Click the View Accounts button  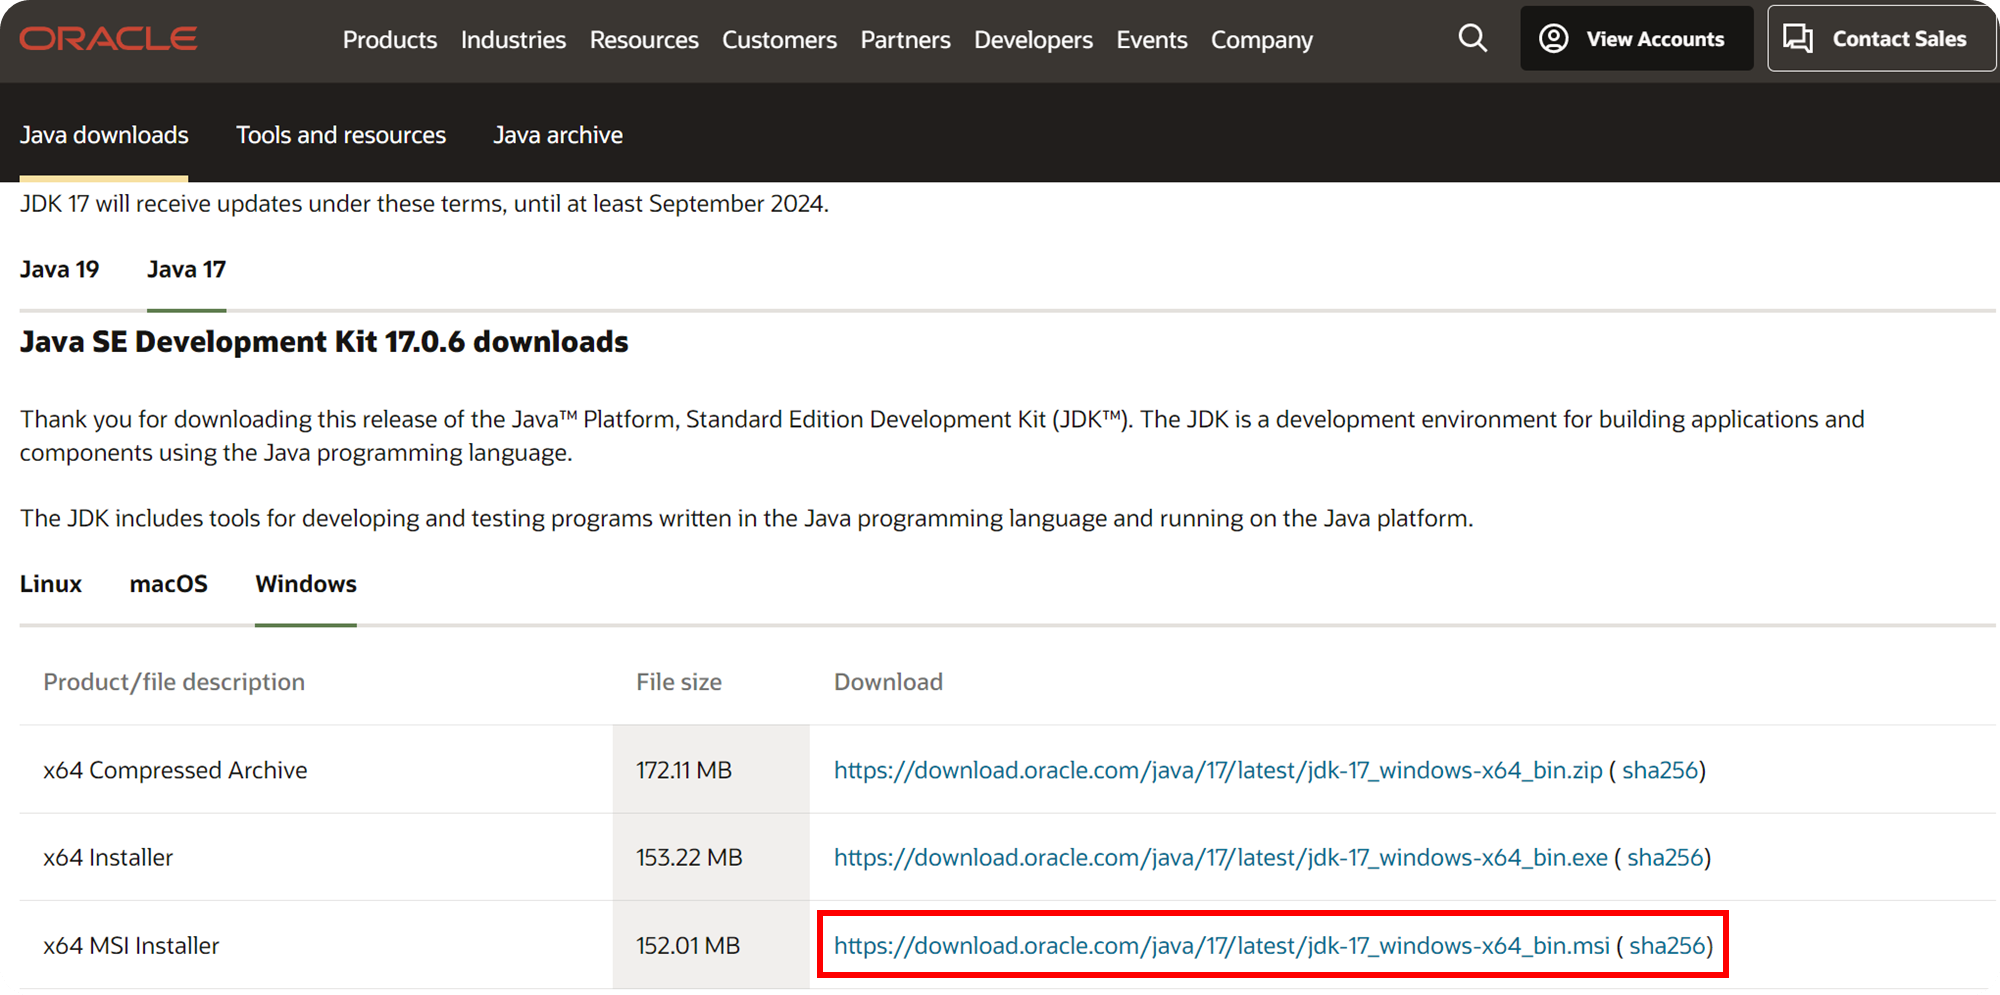tap(1636, 39)
